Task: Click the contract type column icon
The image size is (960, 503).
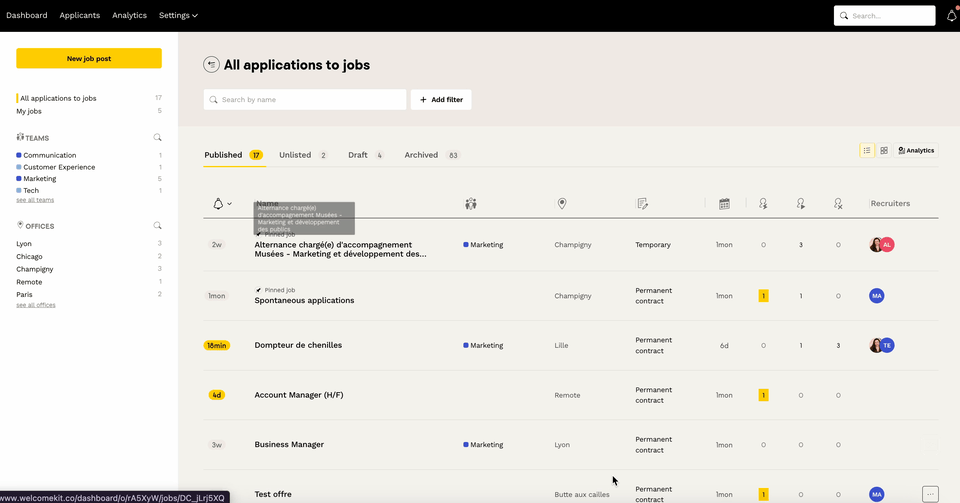Action: coord(643,204)
